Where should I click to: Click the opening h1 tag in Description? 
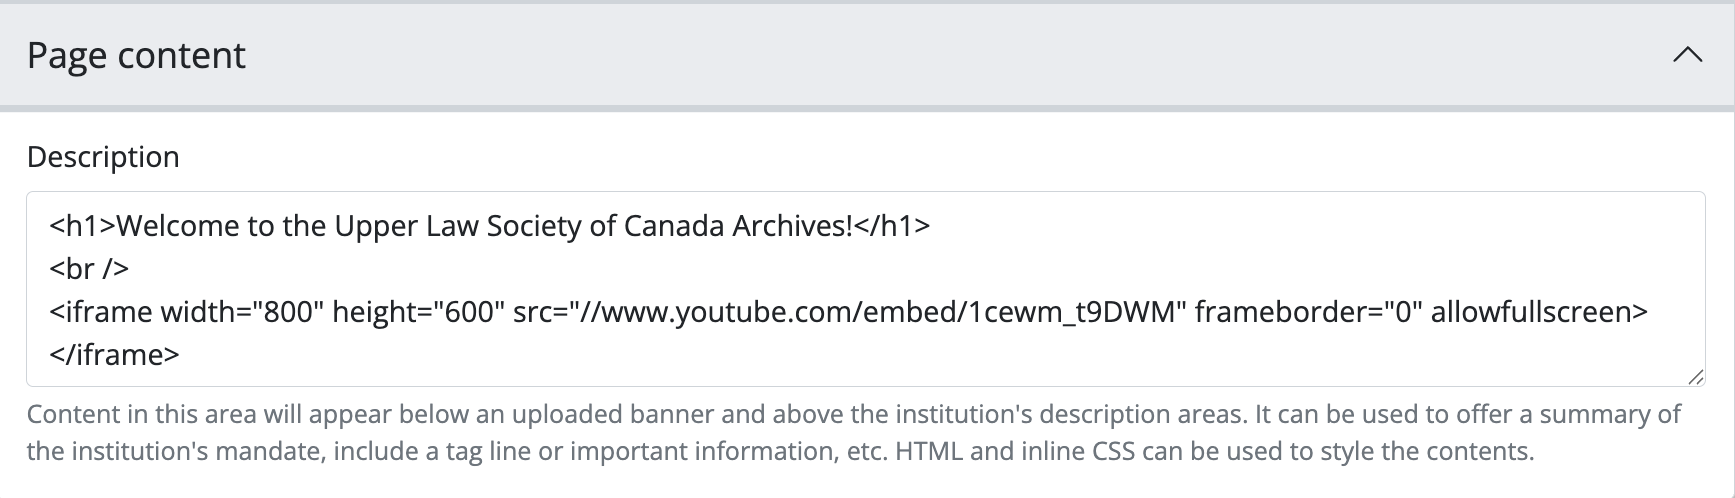(82, 226)
